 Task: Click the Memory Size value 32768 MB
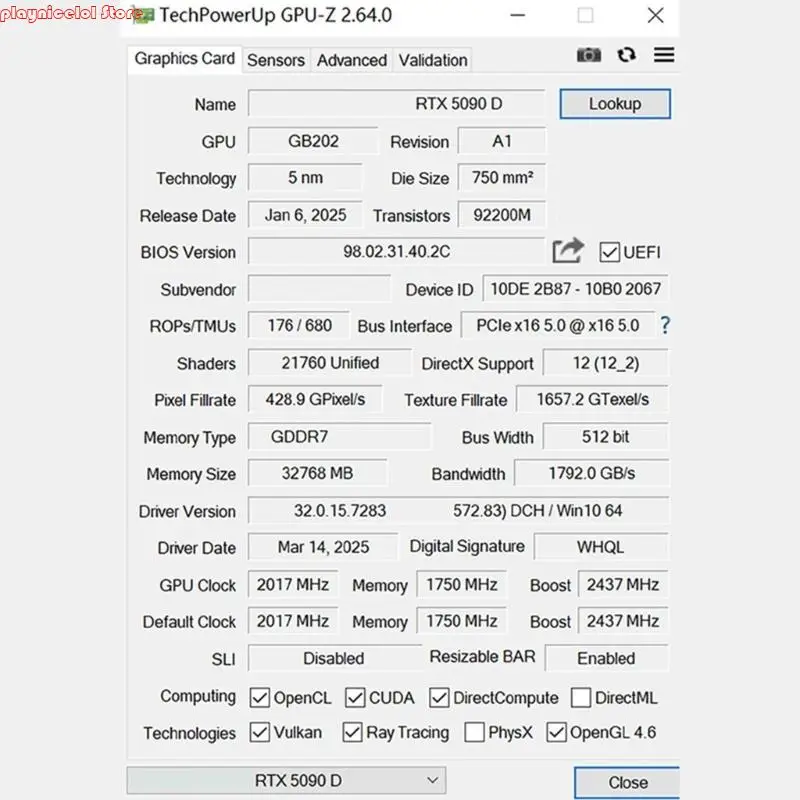coord(317,473)
